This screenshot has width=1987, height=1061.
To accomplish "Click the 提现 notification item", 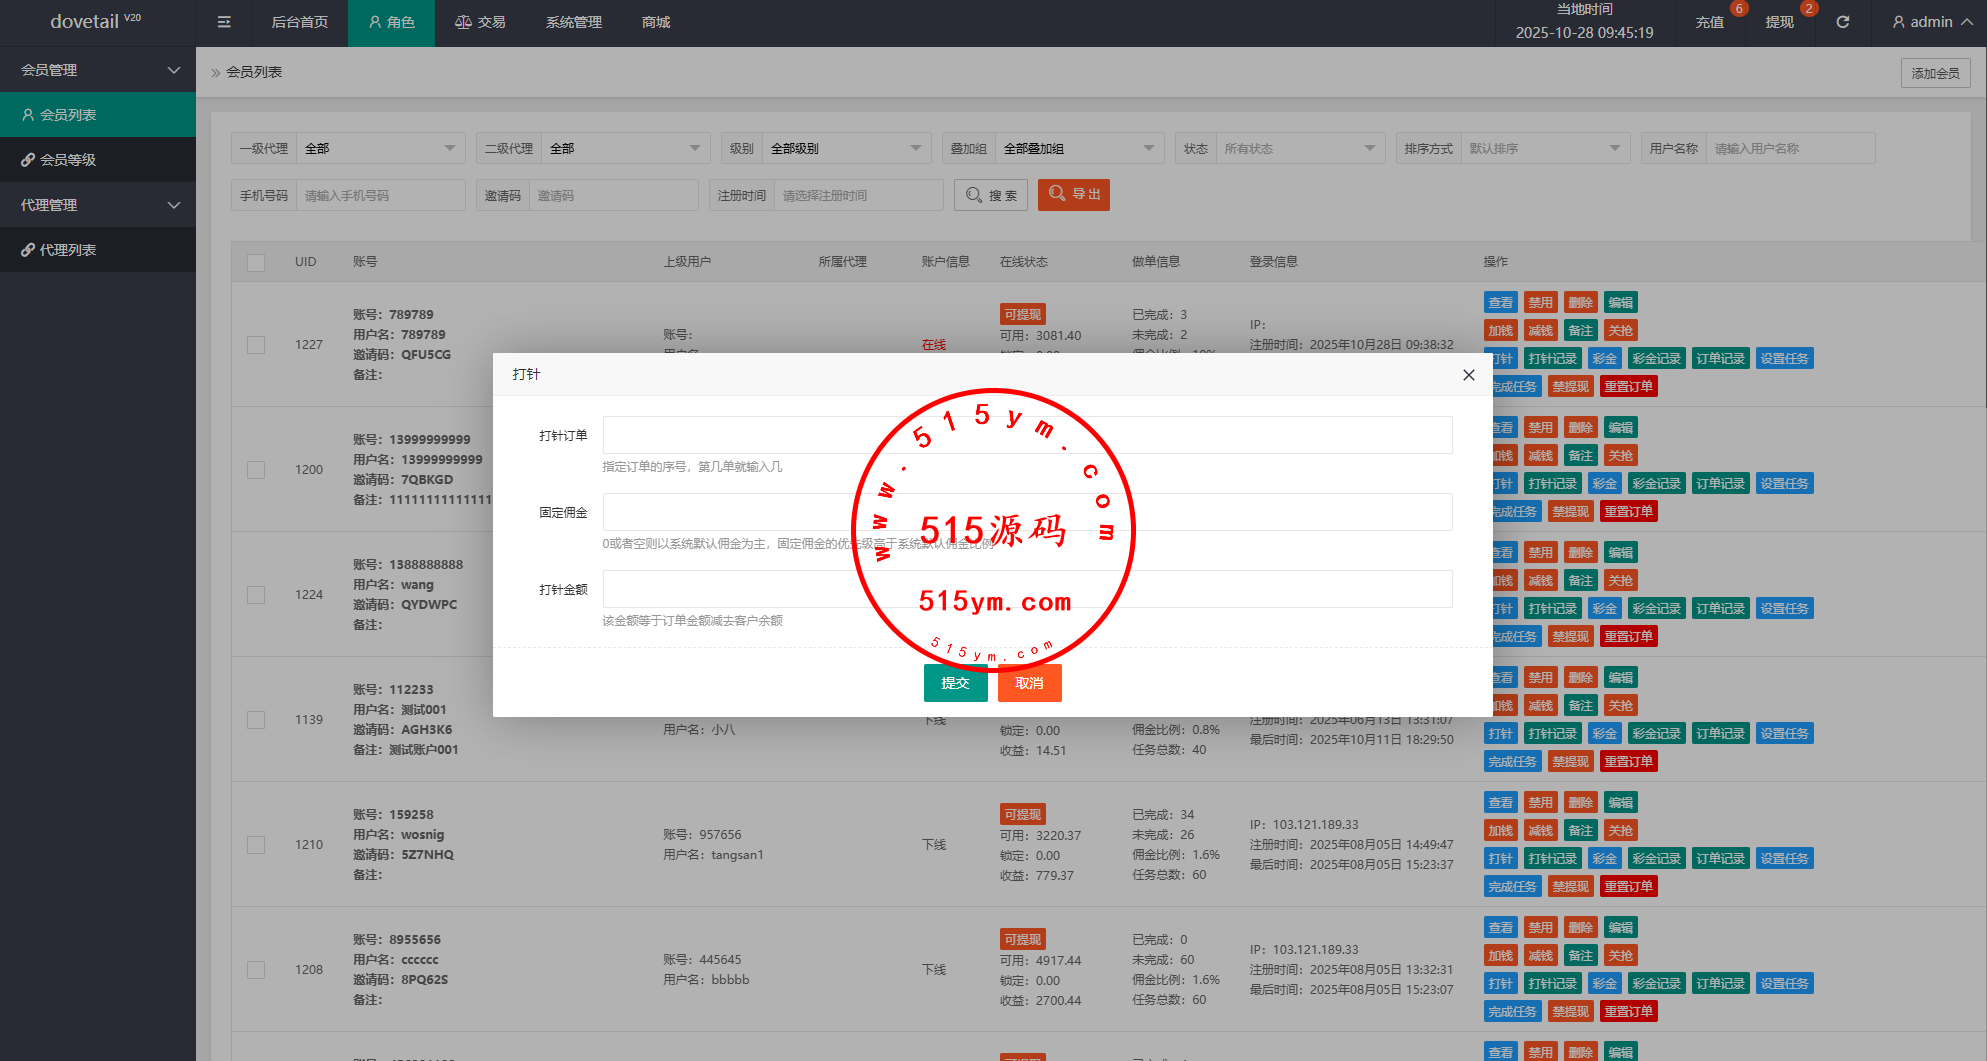I will point(1780,22).
